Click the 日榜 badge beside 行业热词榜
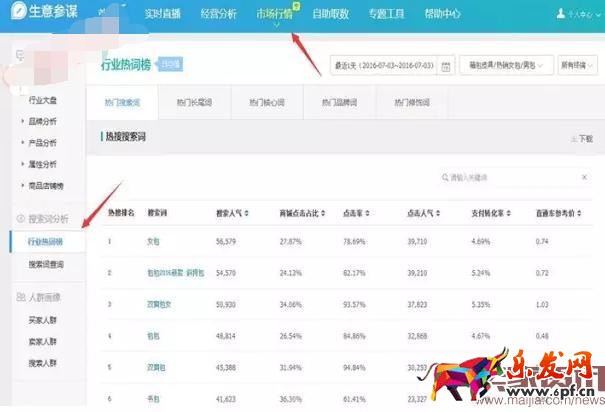The width and height of the screenshot is (605, 412). click(x=171, y=64)
